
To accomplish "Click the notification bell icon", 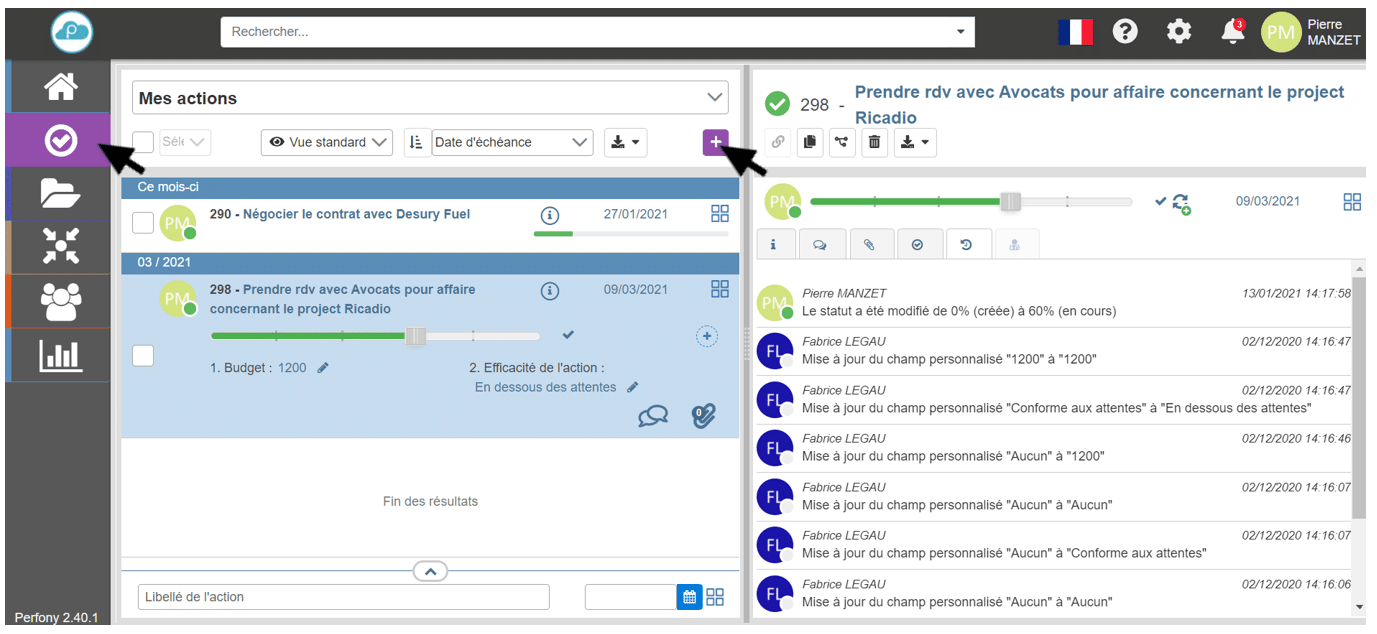I will (x=1233, y=32).
